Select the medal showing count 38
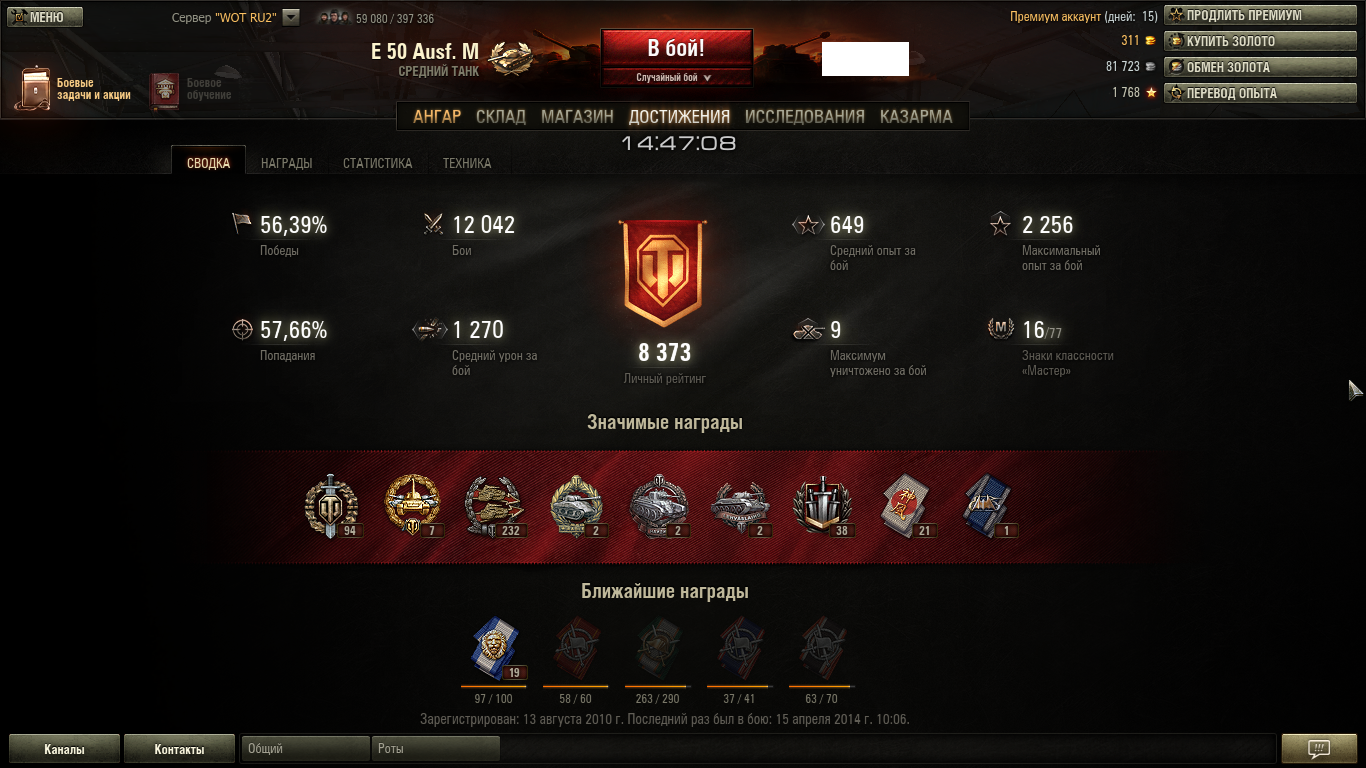The image size is (1366, 768). pyautogui.click(x=821, y=507)
